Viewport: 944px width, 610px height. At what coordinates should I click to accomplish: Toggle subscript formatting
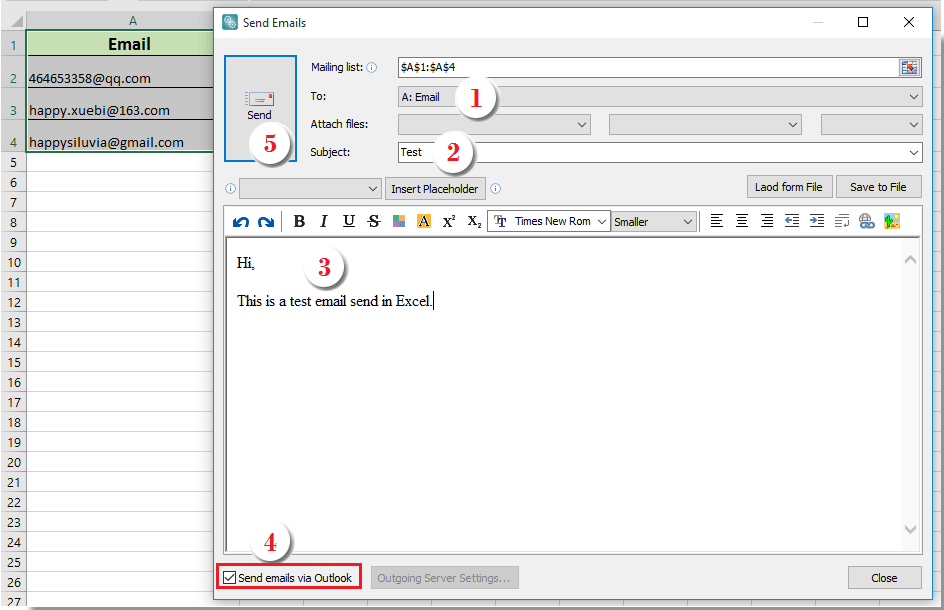tap(473, 221)
